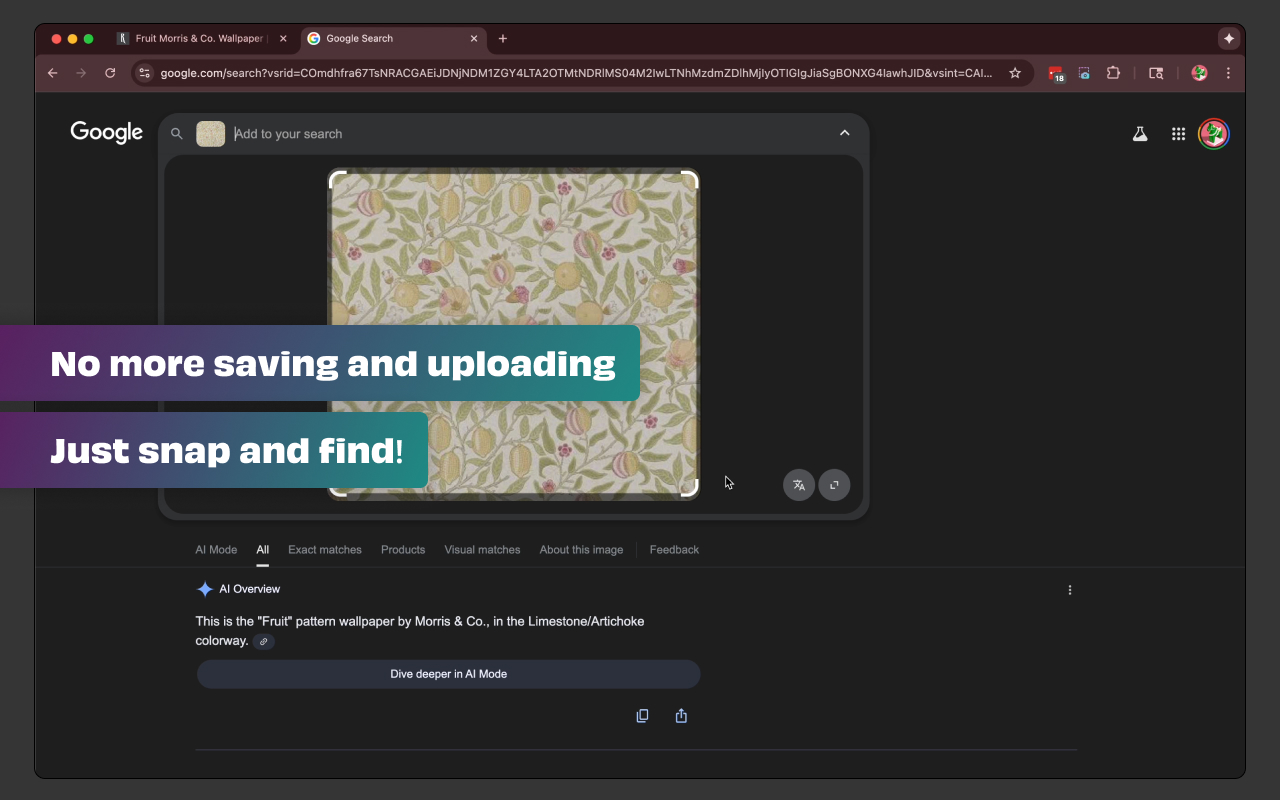Select the Google Search browser tab
Screen dimensions: 1280x800
click(x=395, y=38)
